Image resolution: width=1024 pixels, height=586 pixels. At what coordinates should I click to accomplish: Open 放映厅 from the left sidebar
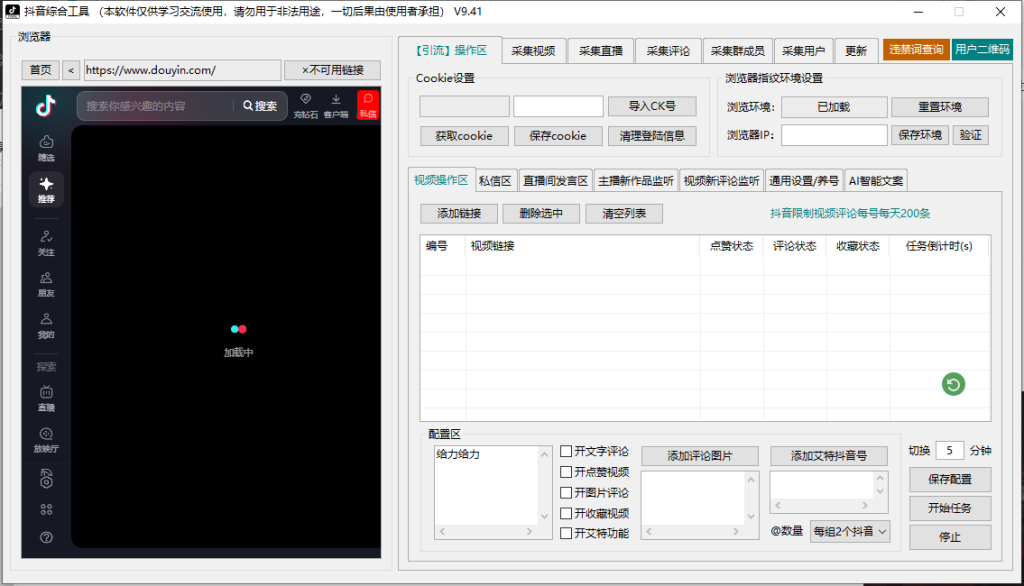coord(46,438)
